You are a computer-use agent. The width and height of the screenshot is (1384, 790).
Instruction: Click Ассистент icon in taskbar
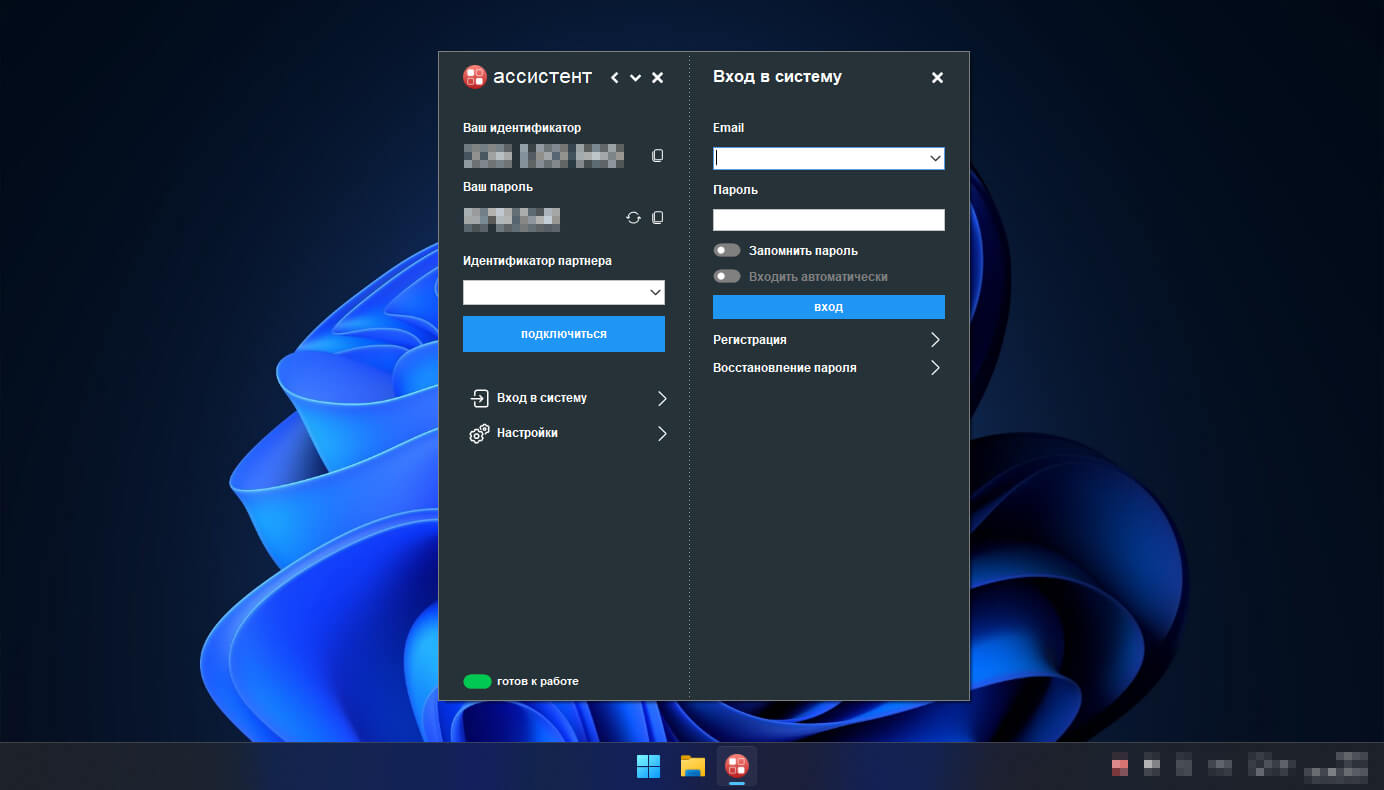[x=737, y=766]
